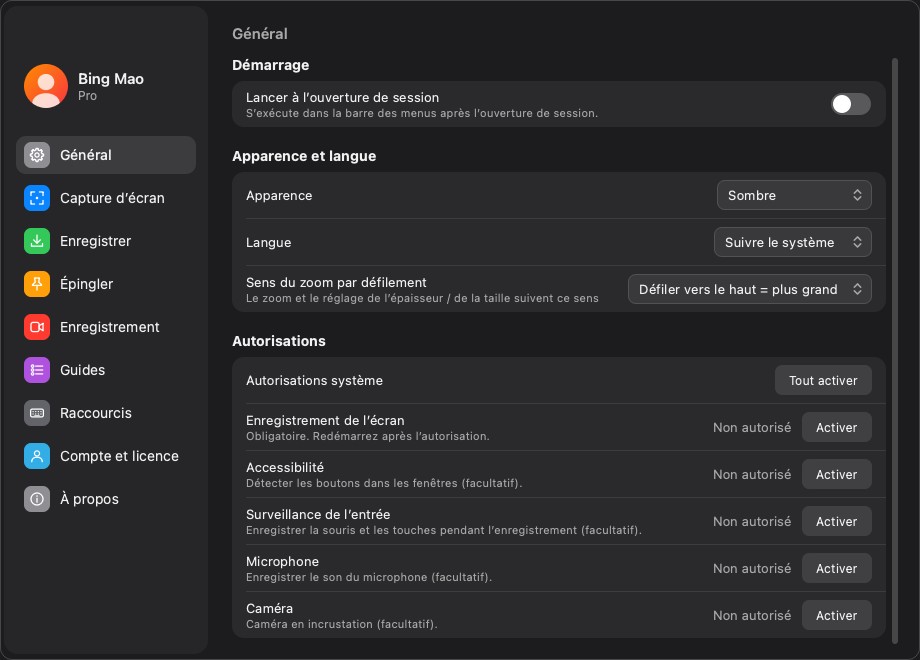Toggle Lancer à l'ouverture de session switch
Screen dimensions: 920x660
pyautogui.click(x=850, y=104)
